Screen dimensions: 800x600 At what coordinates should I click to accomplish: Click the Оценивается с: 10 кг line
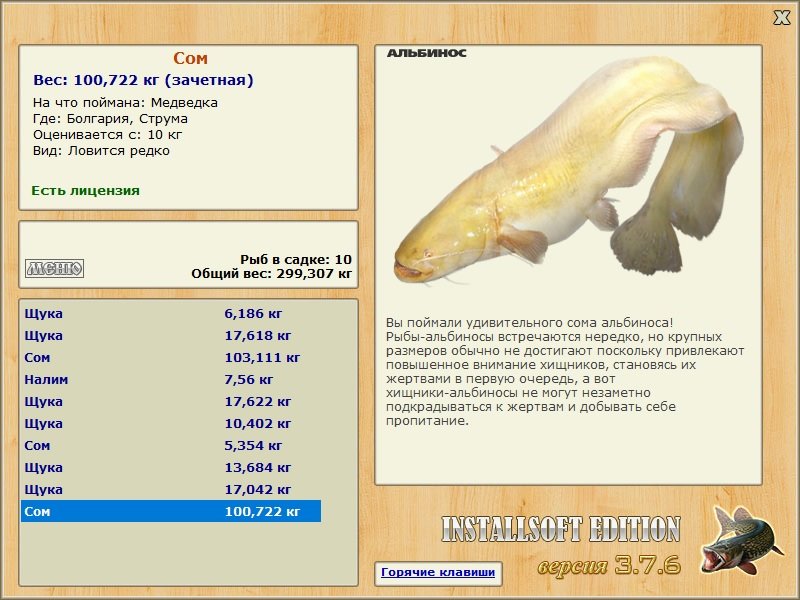[107, 135]
